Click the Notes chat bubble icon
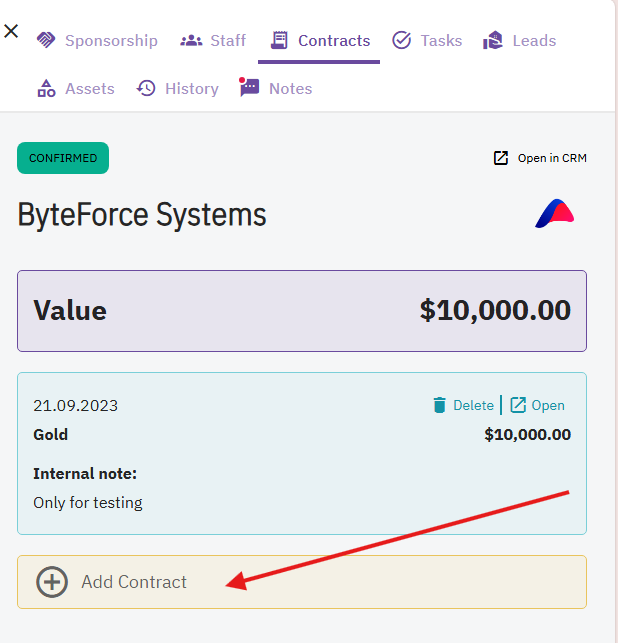The width and height of the screenshot is (618, 643). pos(249,87)
